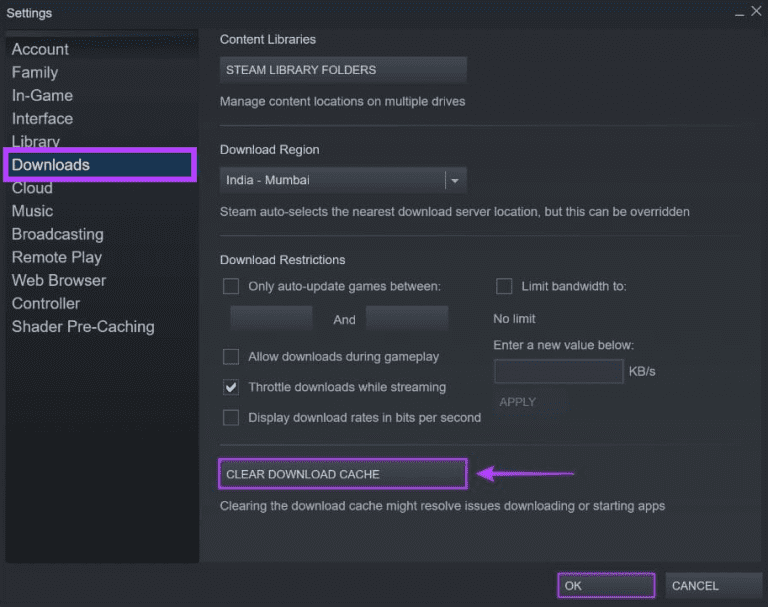The height and width of the screenshot is (607, 768).
Task: Open the Cloud settings section
Action: [x=32, y=188]
